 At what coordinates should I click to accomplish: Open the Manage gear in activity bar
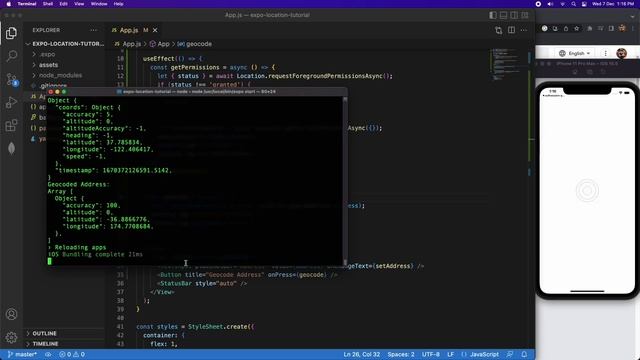pyautogui.click(x=11, y=337)
